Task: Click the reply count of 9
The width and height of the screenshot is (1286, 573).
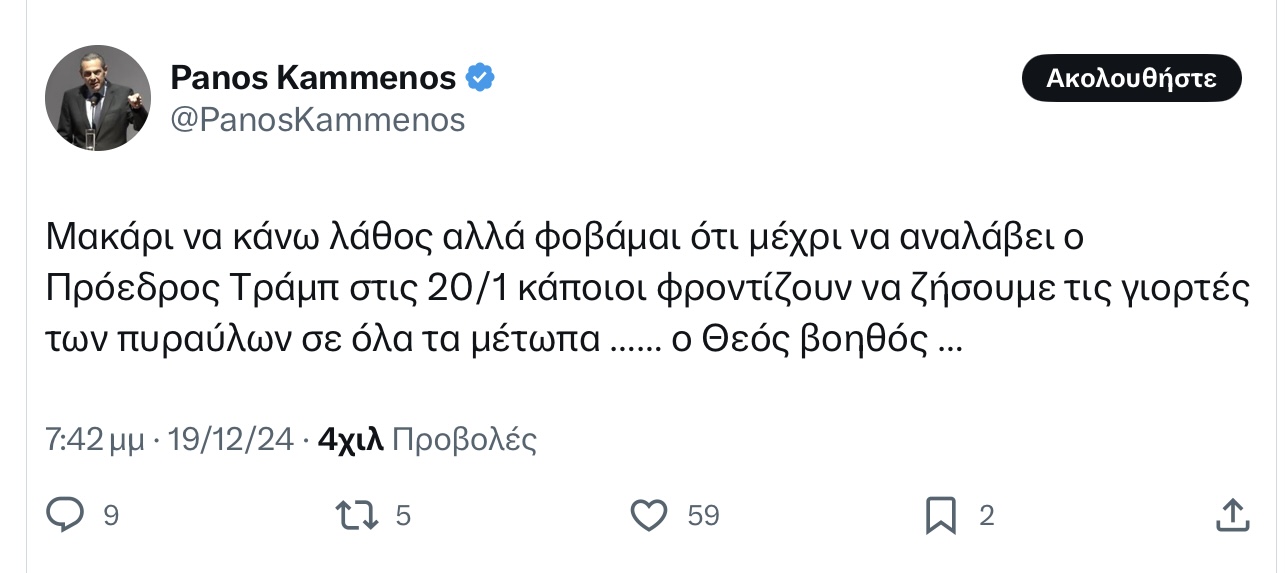Action: coord(111,516)
